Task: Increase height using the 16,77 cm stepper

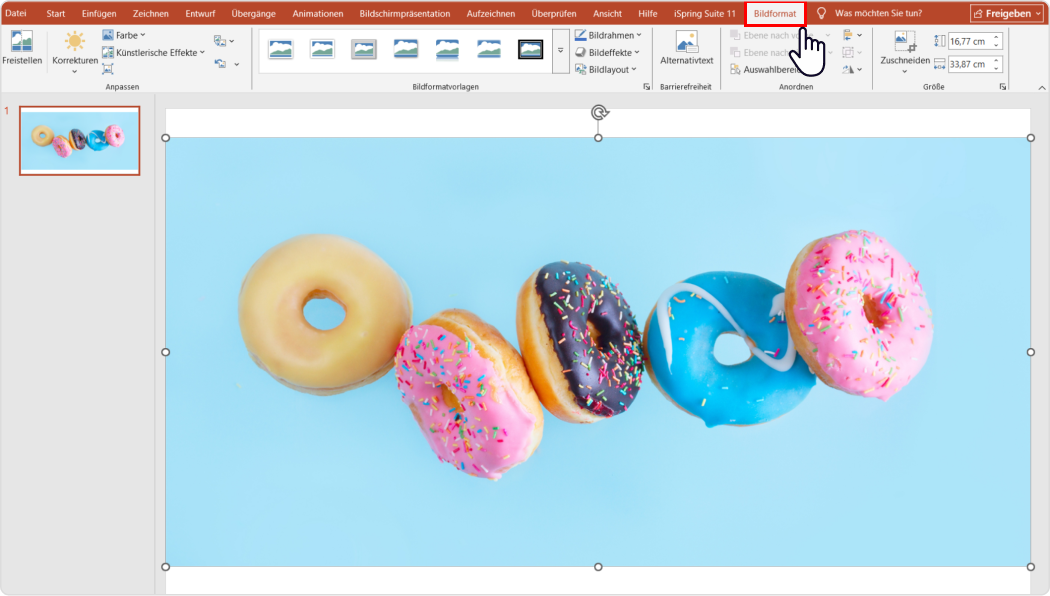Action: 996,38
